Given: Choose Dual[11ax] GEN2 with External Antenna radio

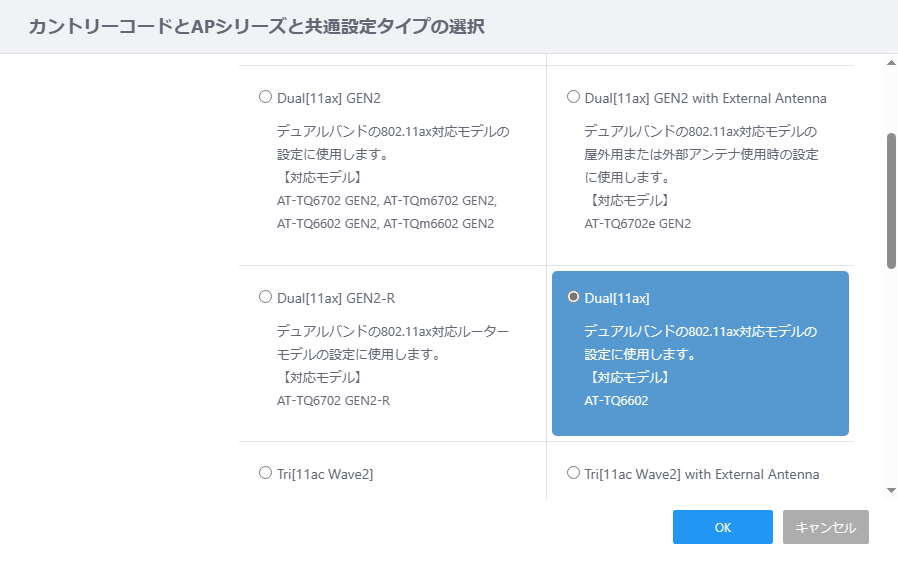Looking at the screenshot, I should (573, 97).
